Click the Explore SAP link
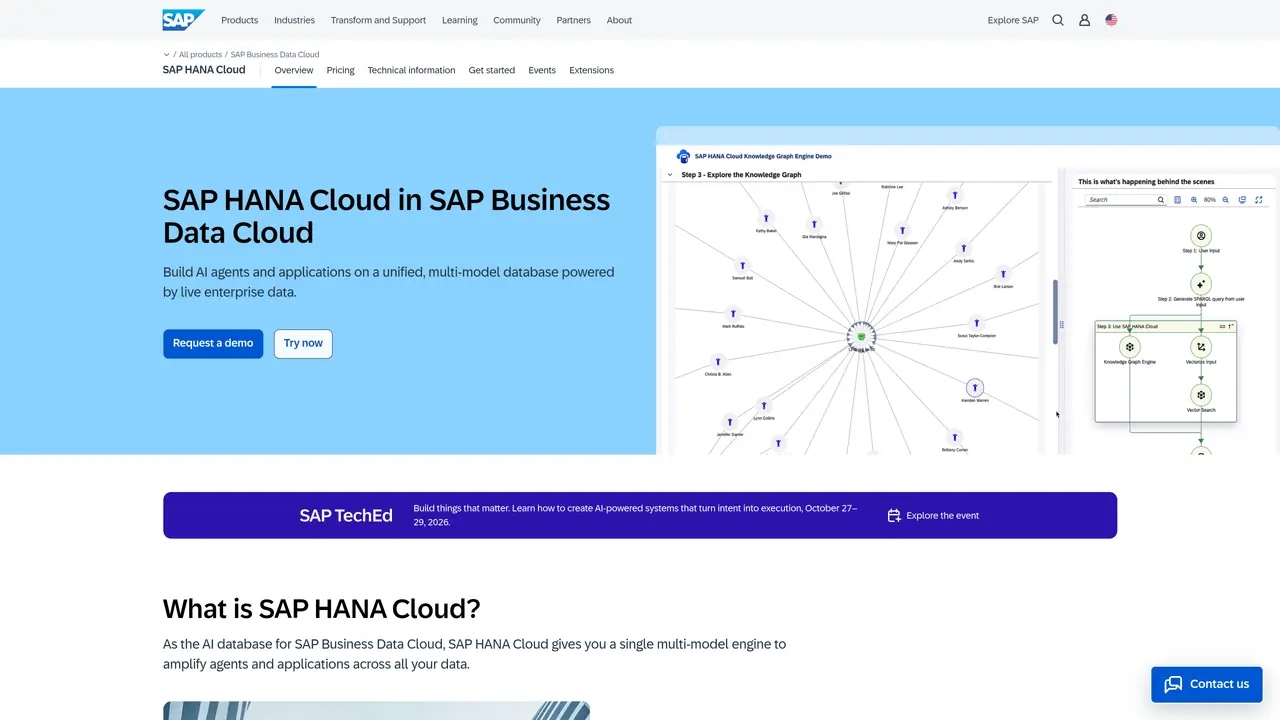 (x=1013, y=20)
